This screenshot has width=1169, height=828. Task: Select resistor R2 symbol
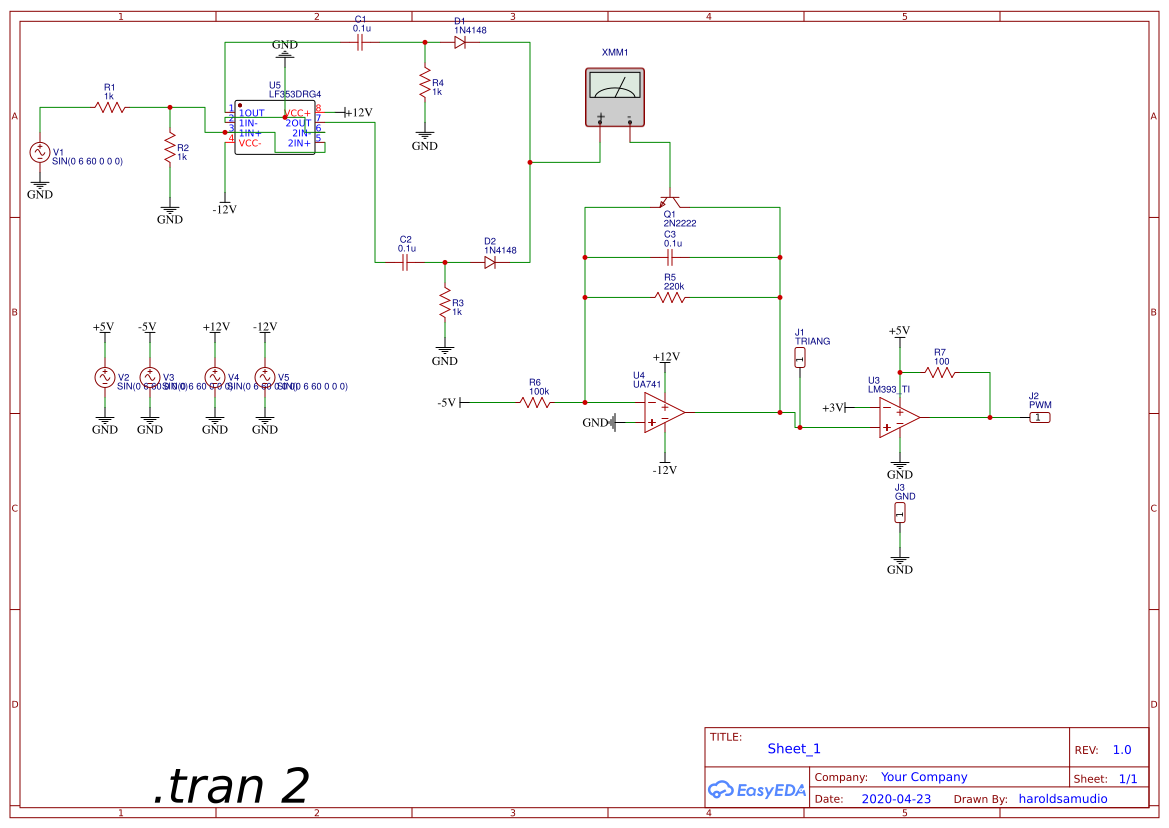[x=170, y=148]
